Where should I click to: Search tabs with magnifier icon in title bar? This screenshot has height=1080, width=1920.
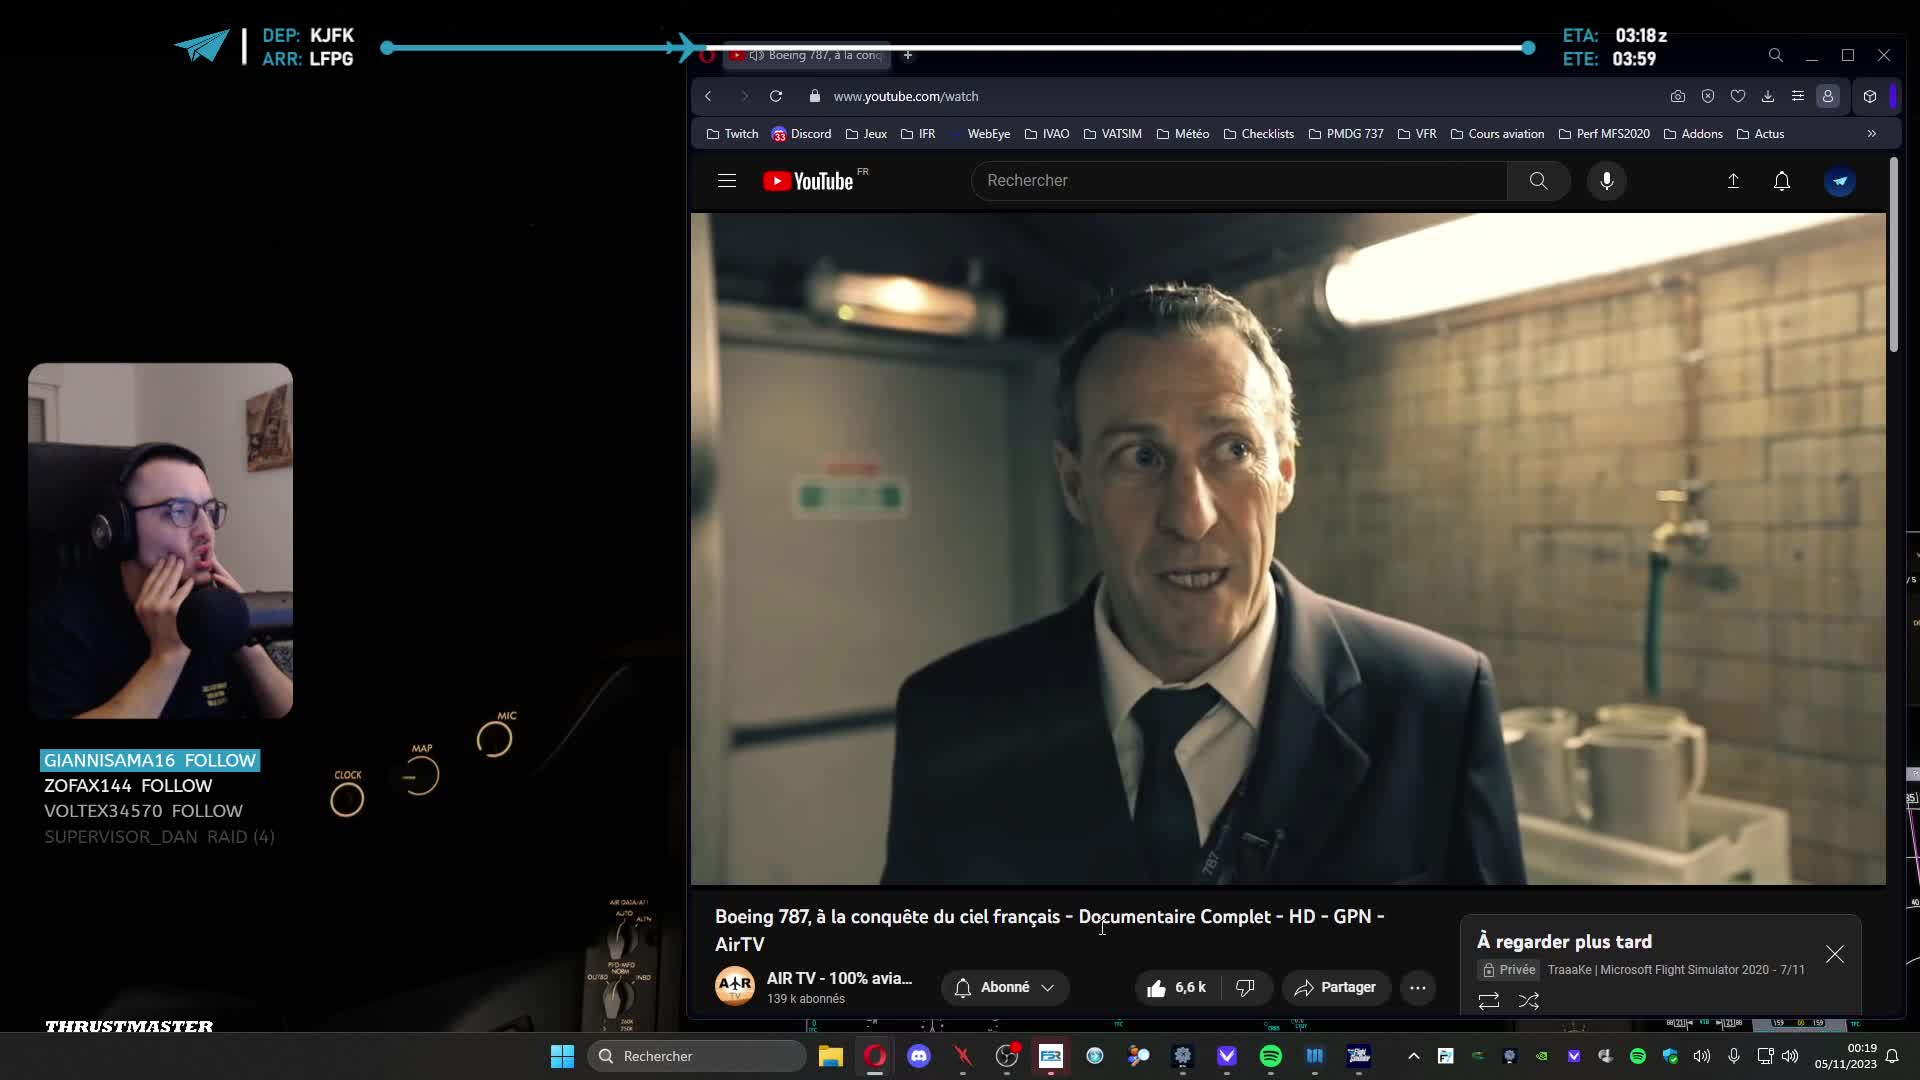1776,55
